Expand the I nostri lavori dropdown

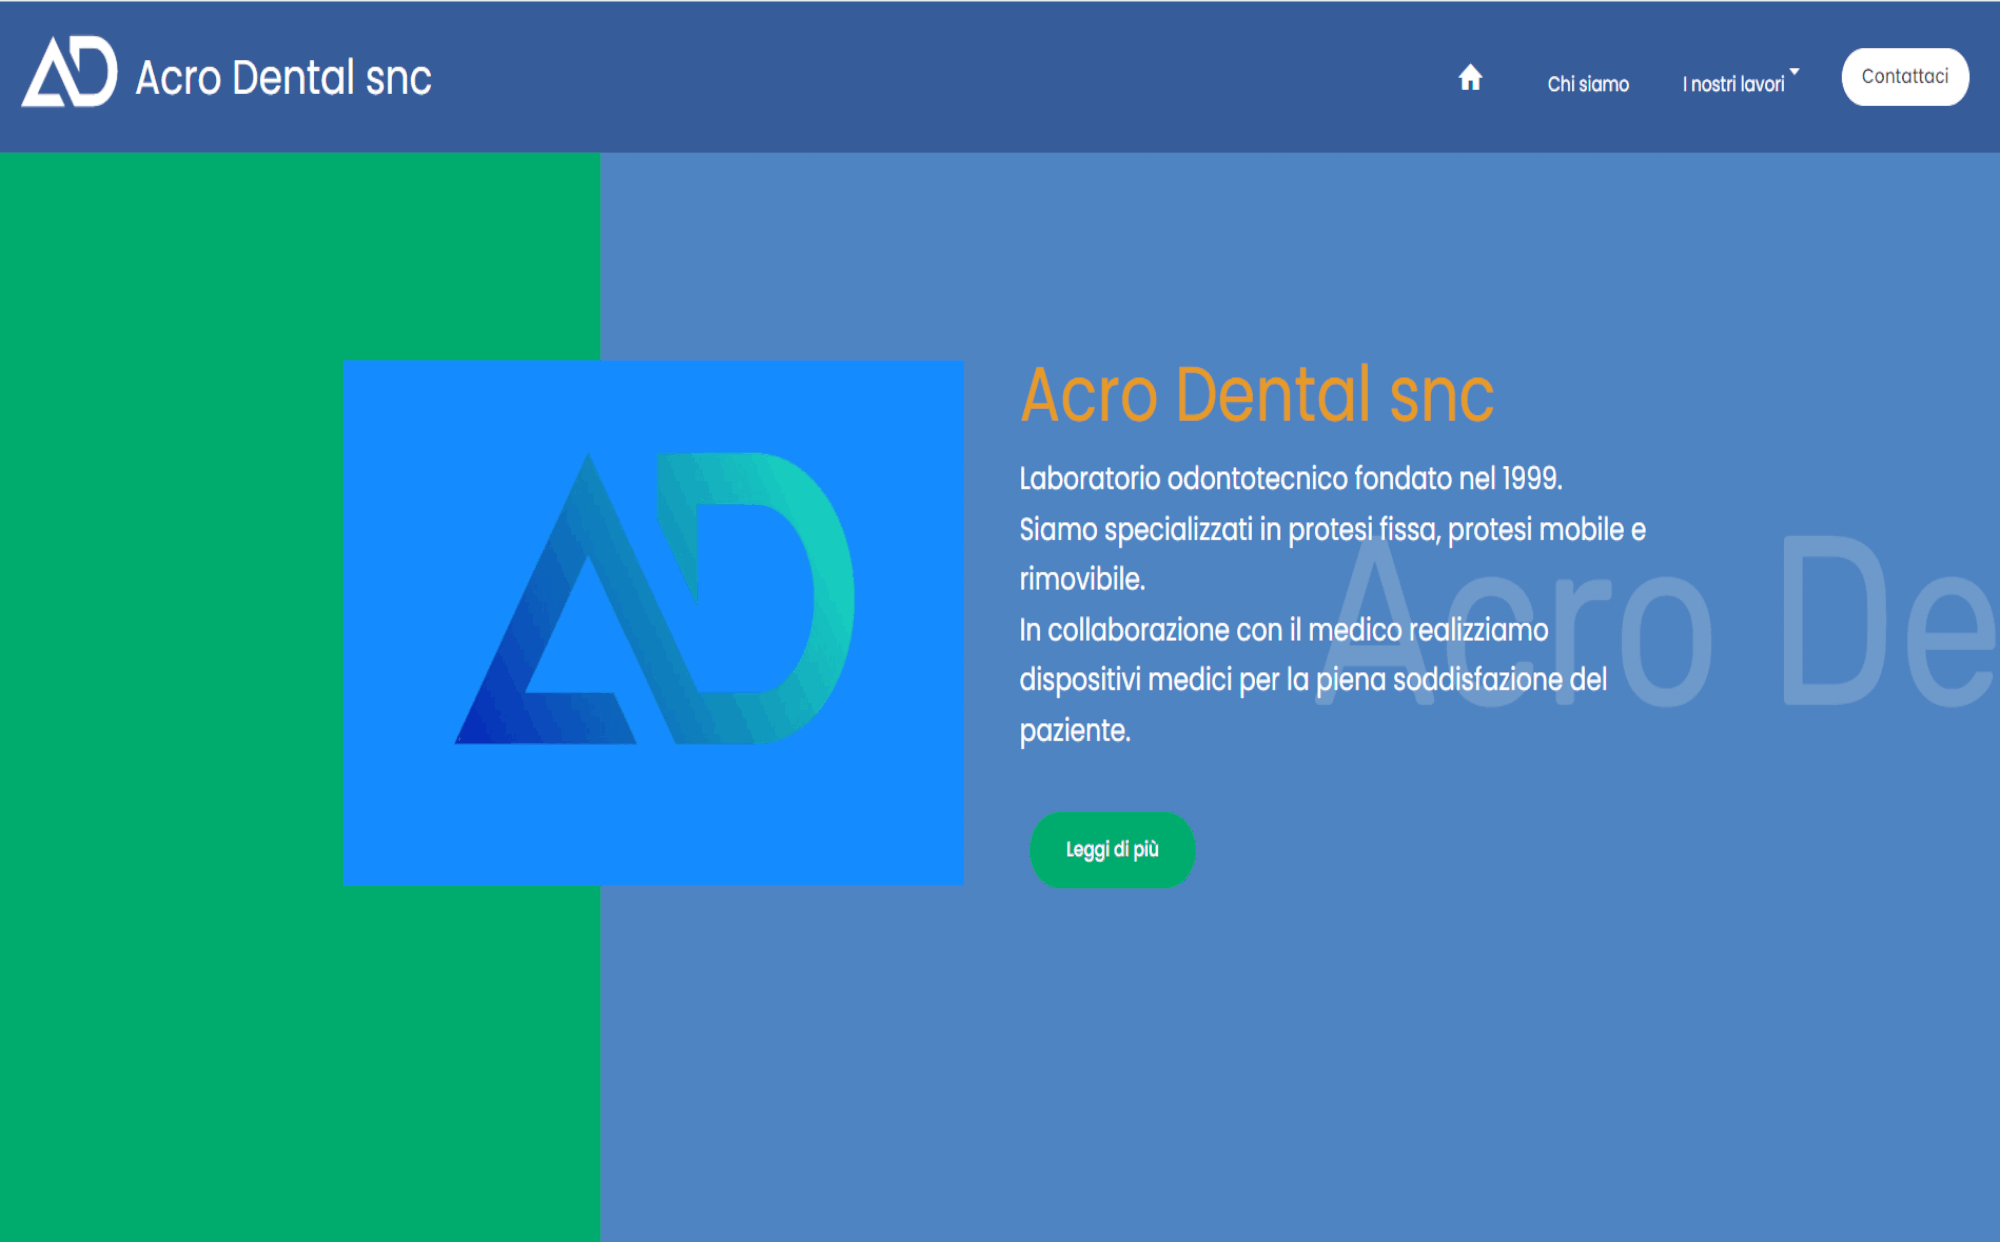tap(1740, 82)
